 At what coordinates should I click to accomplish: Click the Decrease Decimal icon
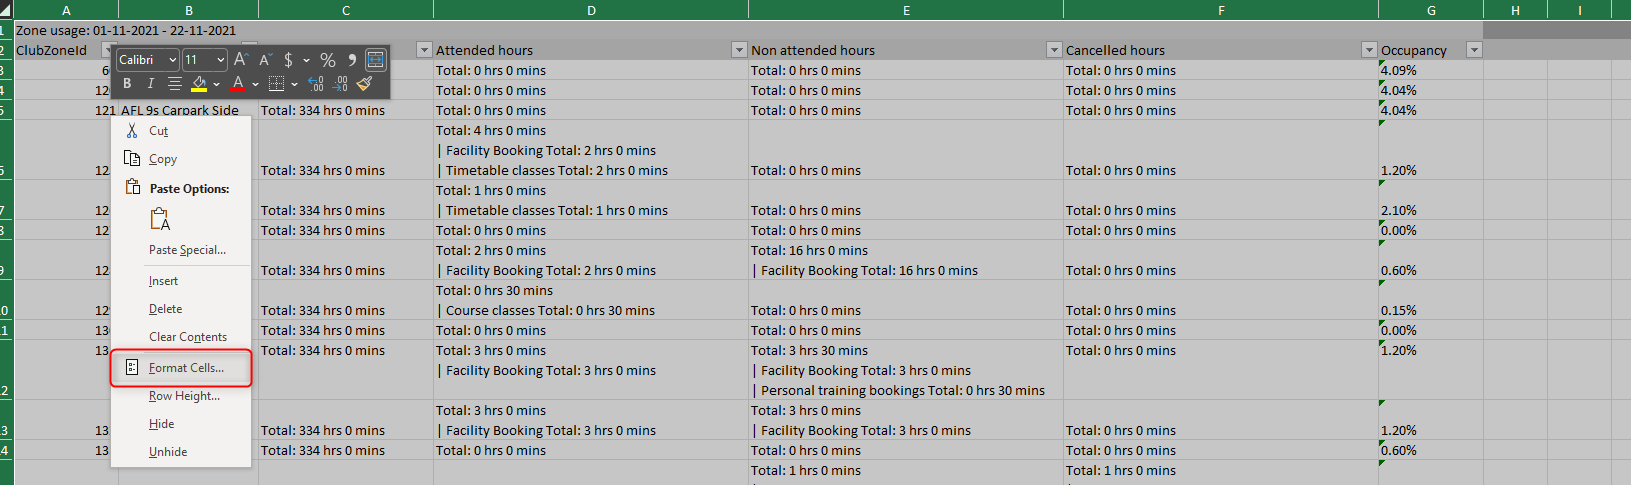[x=341, y=84]
